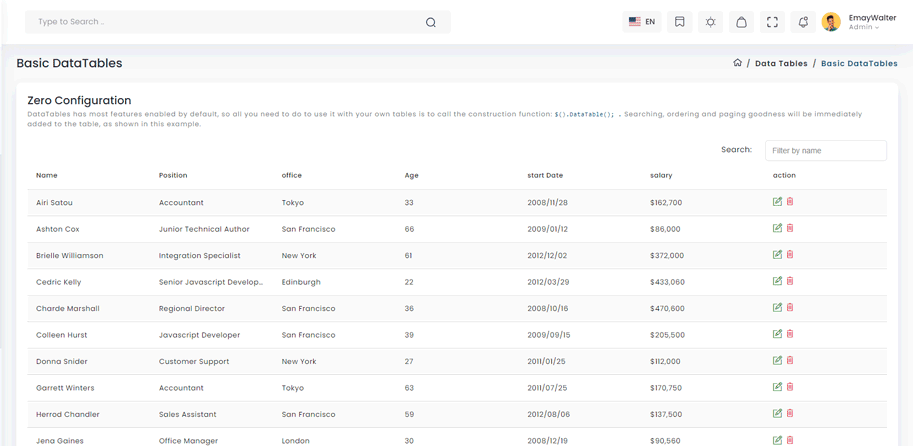Edit the Cedric Kelly row
Image resolution: width=913 pixels, height=446 pixels.
[x=777, y=281]
